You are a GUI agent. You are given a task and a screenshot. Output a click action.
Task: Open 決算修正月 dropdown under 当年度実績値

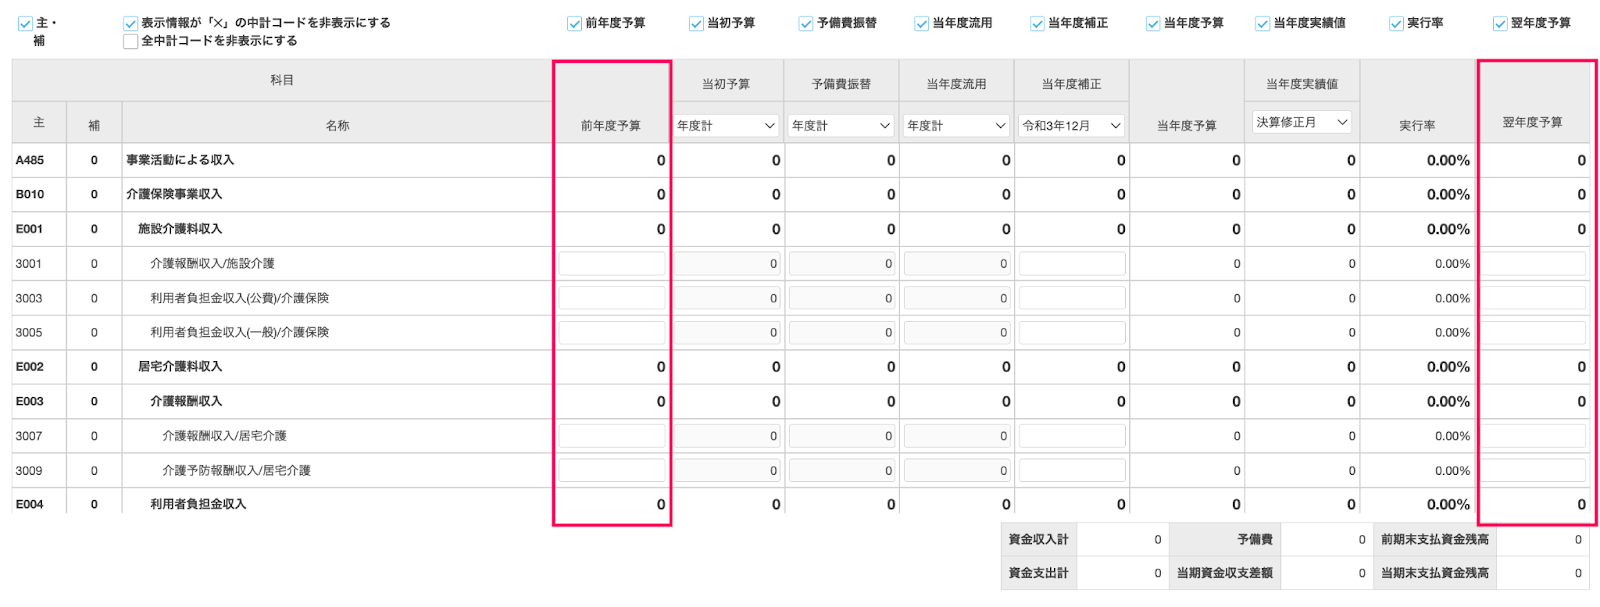pos(1302,122)
